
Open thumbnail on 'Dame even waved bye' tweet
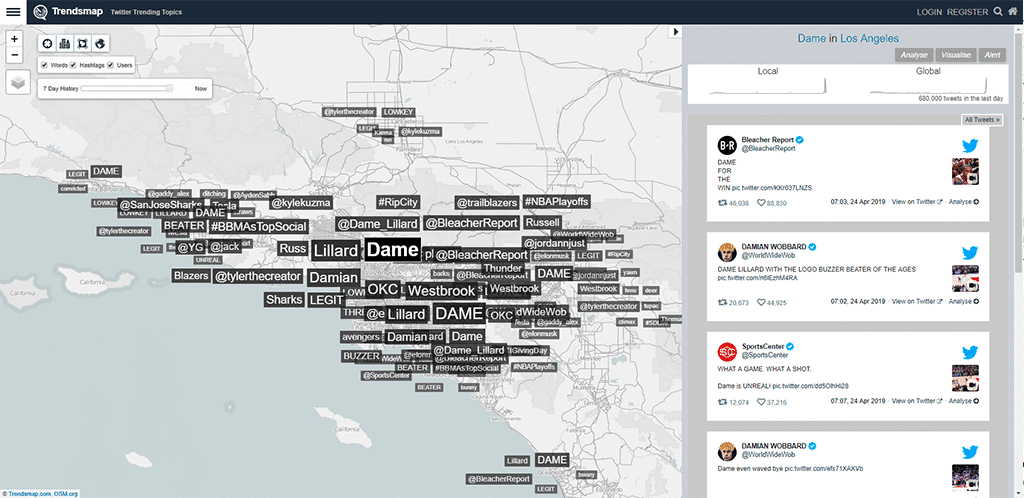pyautogui.click(x=965, y=477)
